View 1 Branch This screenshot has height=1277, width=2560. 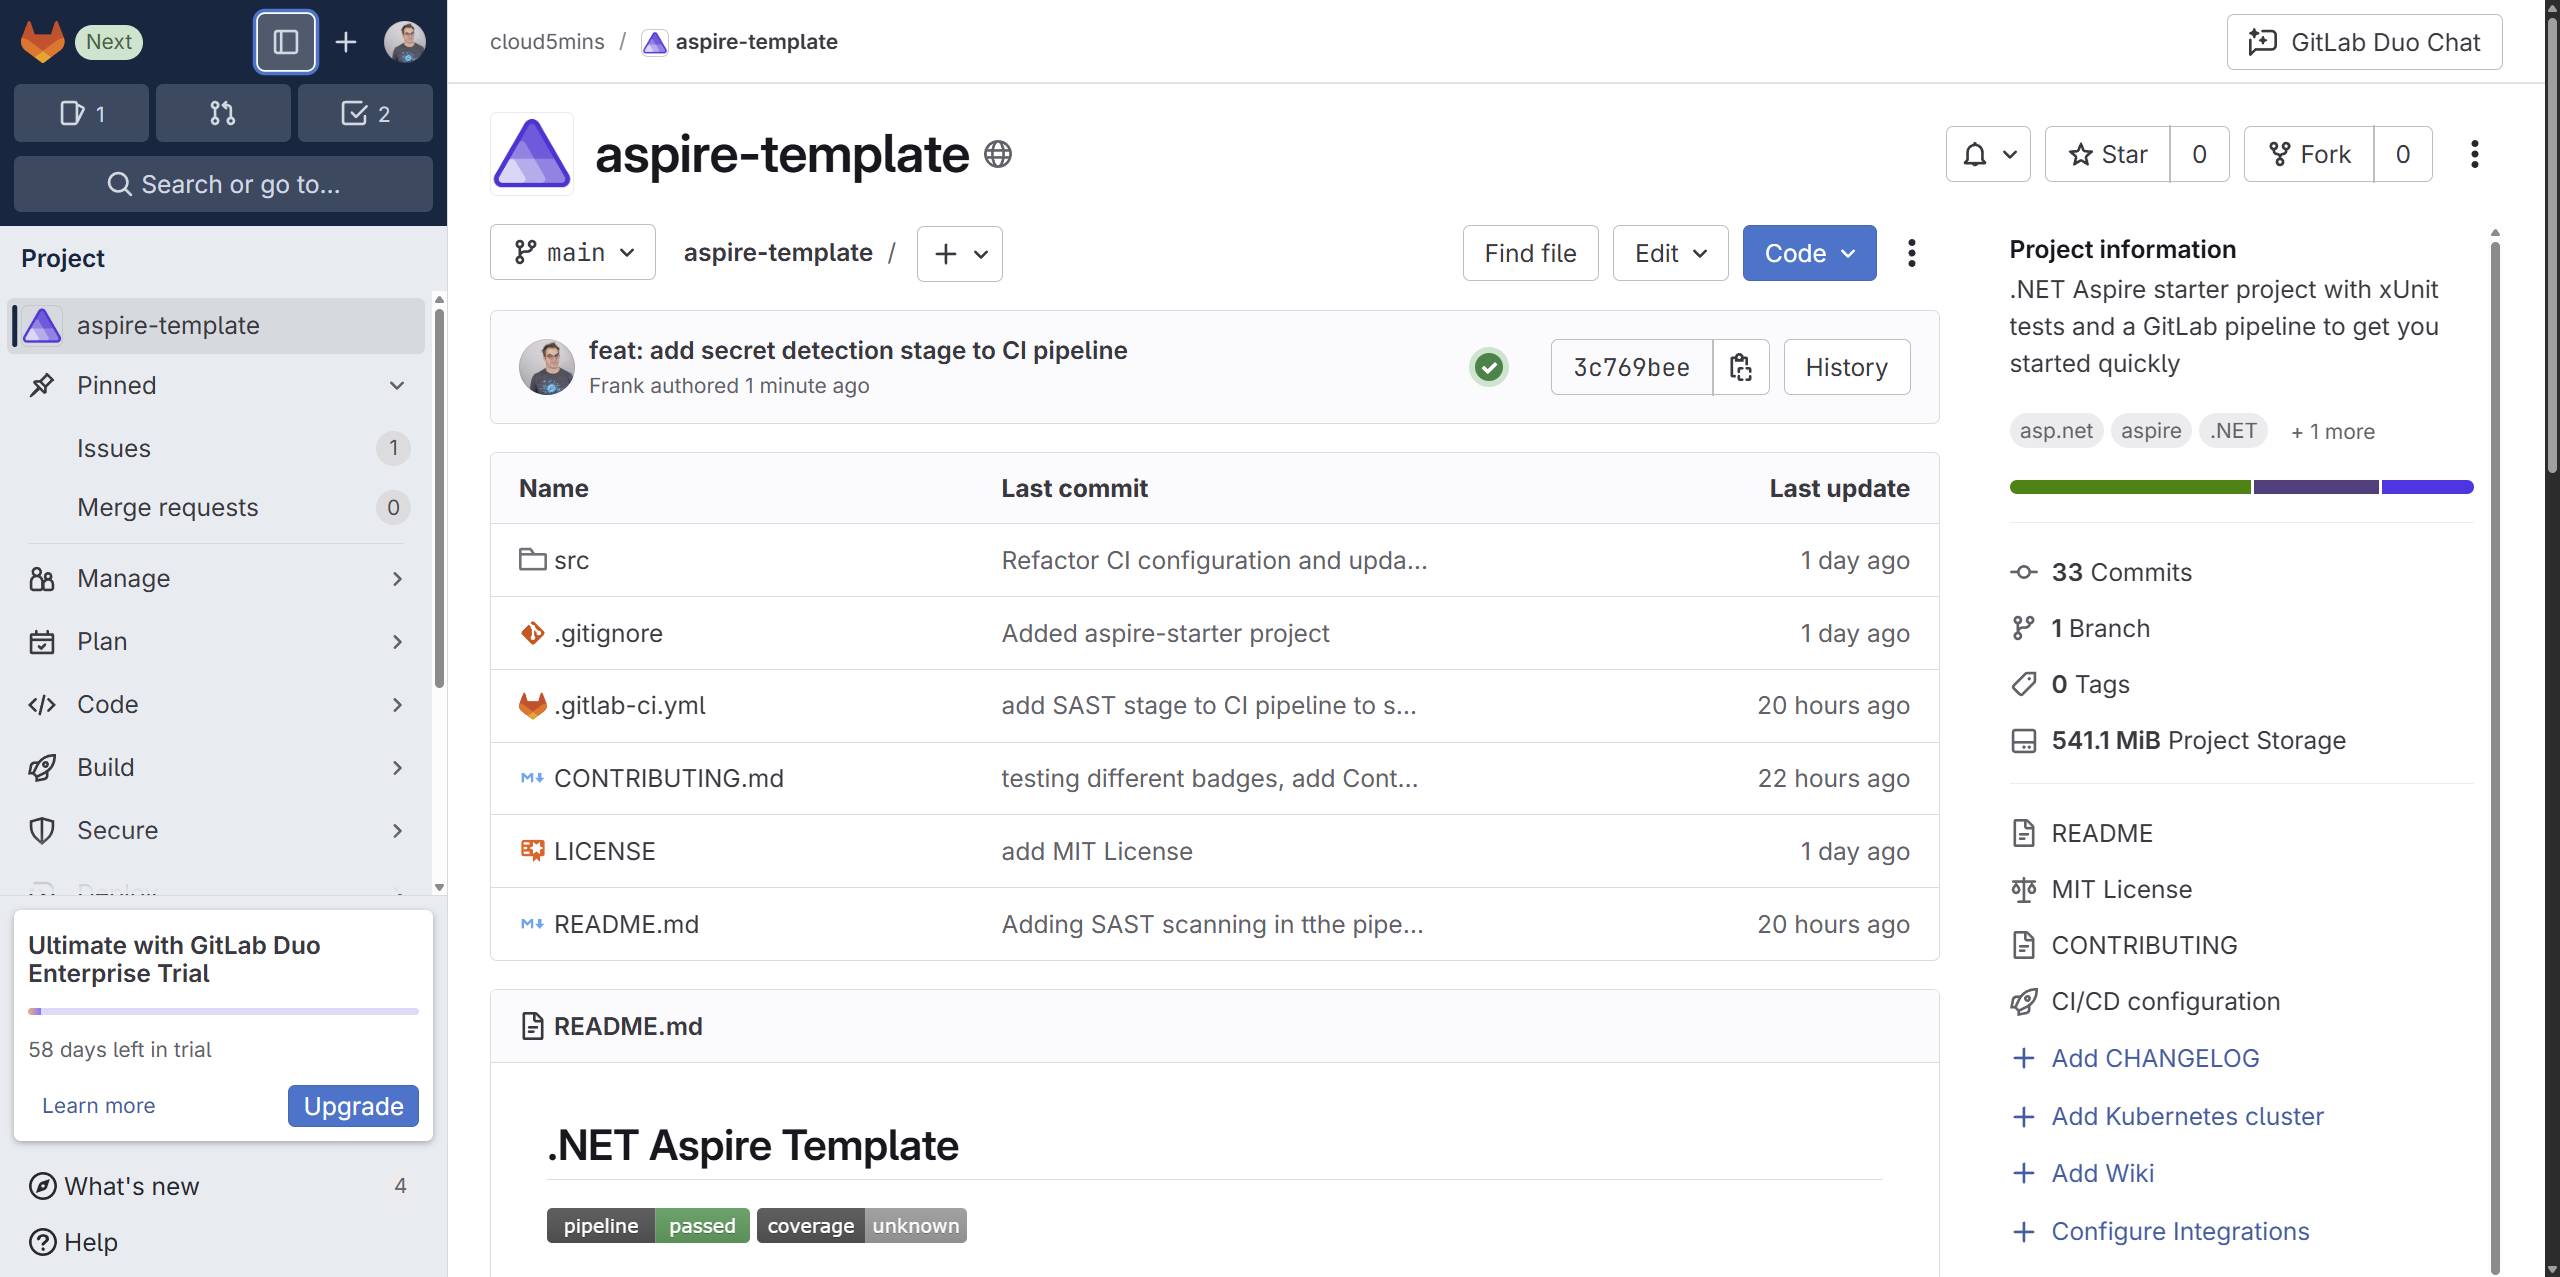tap(2080, 628)
